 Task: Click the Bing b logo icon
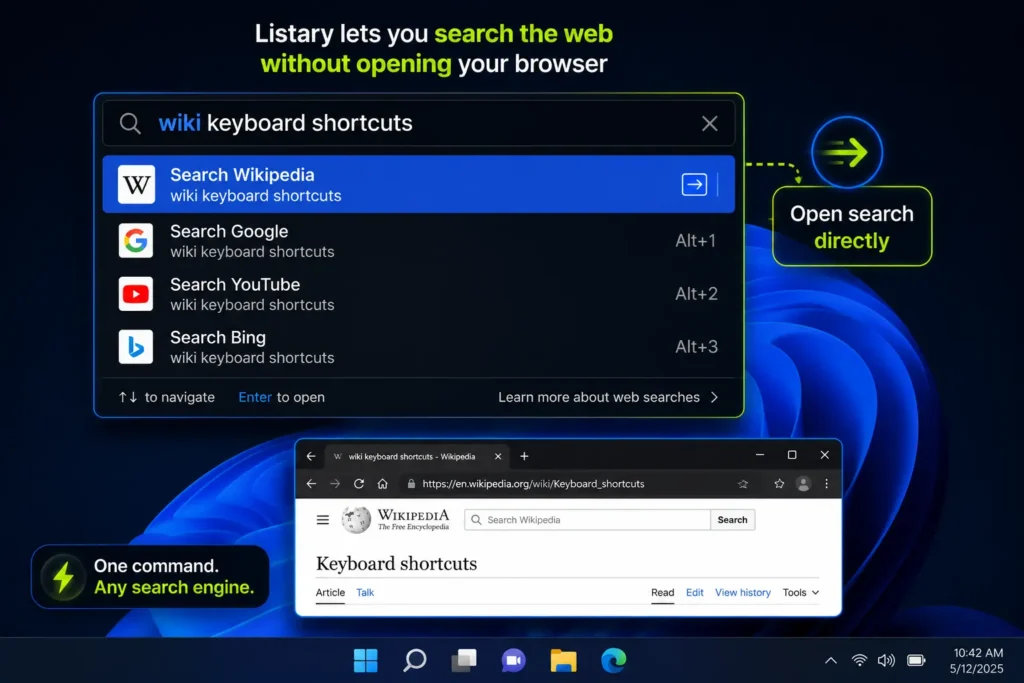tap(136, 347)
